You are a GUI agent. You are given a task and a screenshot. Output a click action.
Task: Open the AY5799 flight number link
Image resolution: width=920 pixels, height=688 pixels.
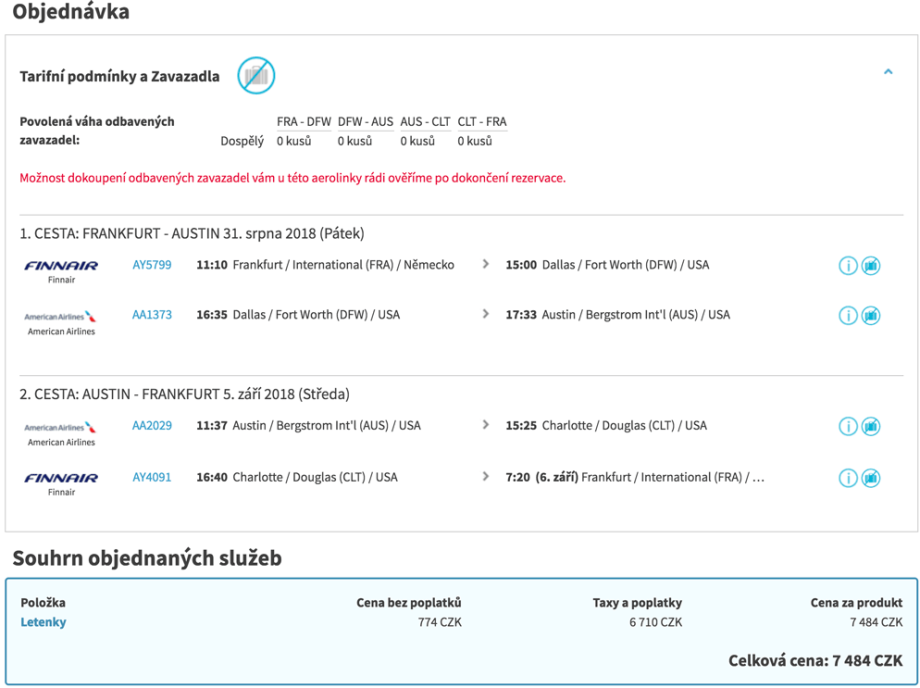coord(152,265)
